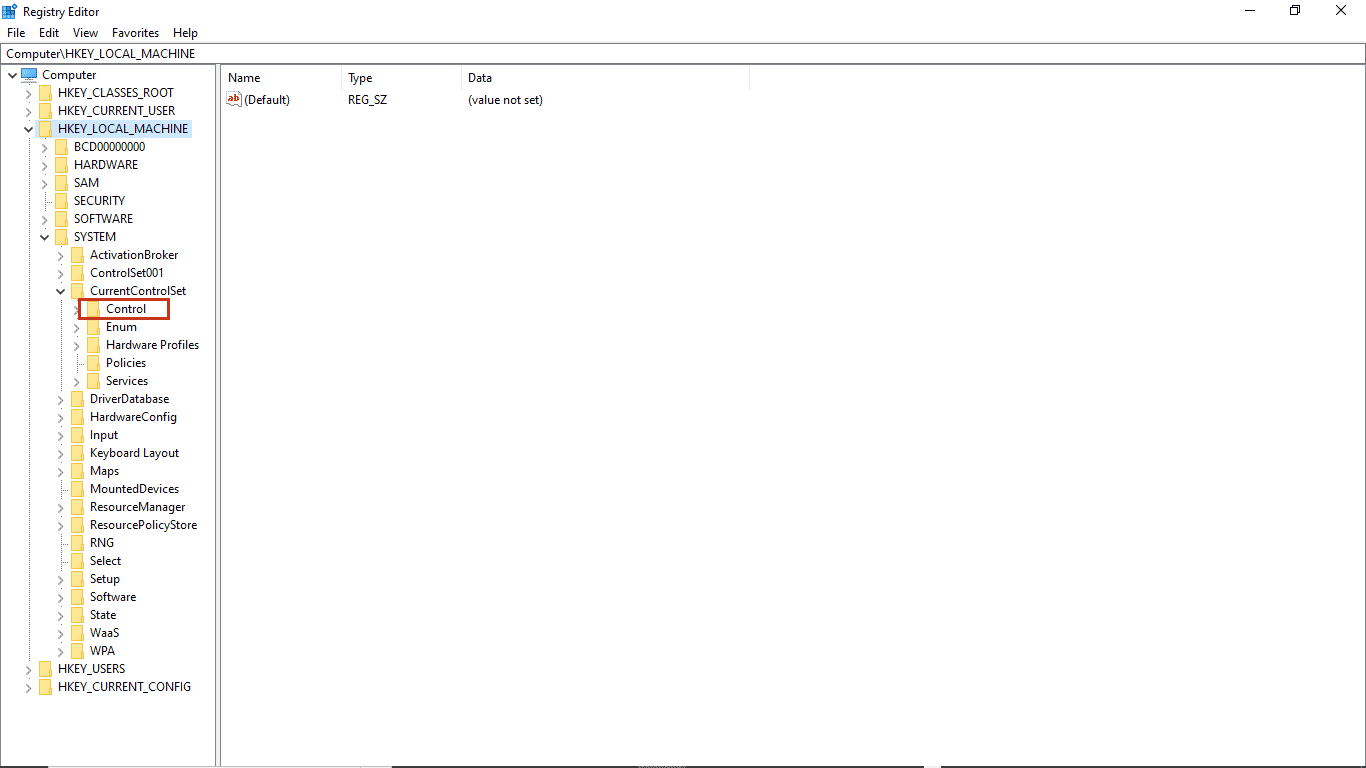Click the (Default) string value icon
Image resolution: width=1366 pixels, height=768 pixels.
[234, 99]
